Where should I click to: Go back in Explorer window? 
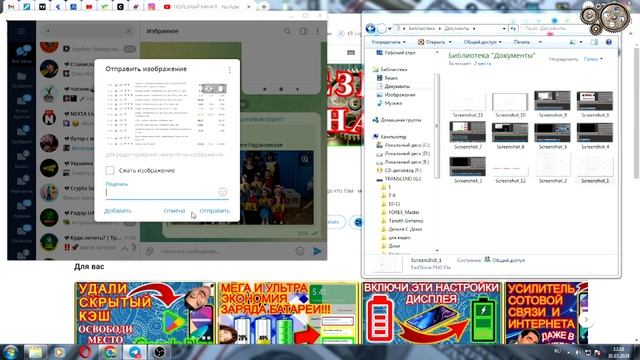pos(371,29)
